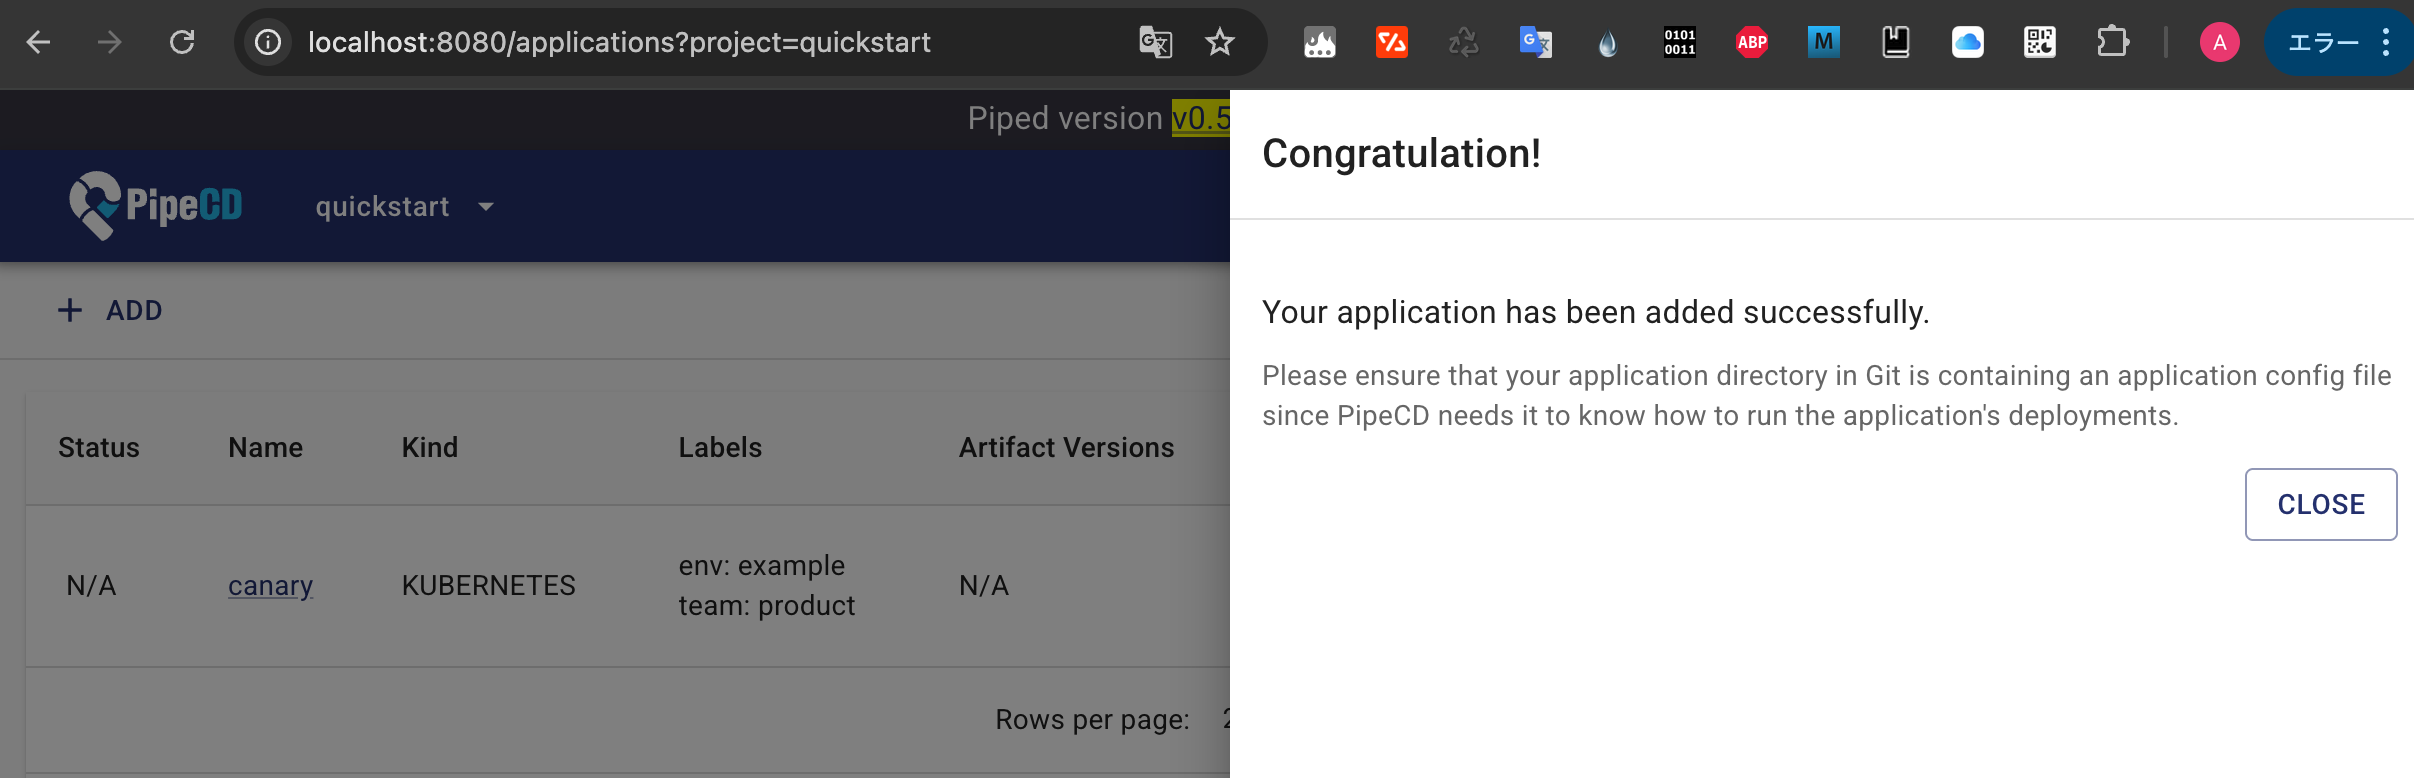Open the Chrome three-dot menu

click(x=2386, y=42)
